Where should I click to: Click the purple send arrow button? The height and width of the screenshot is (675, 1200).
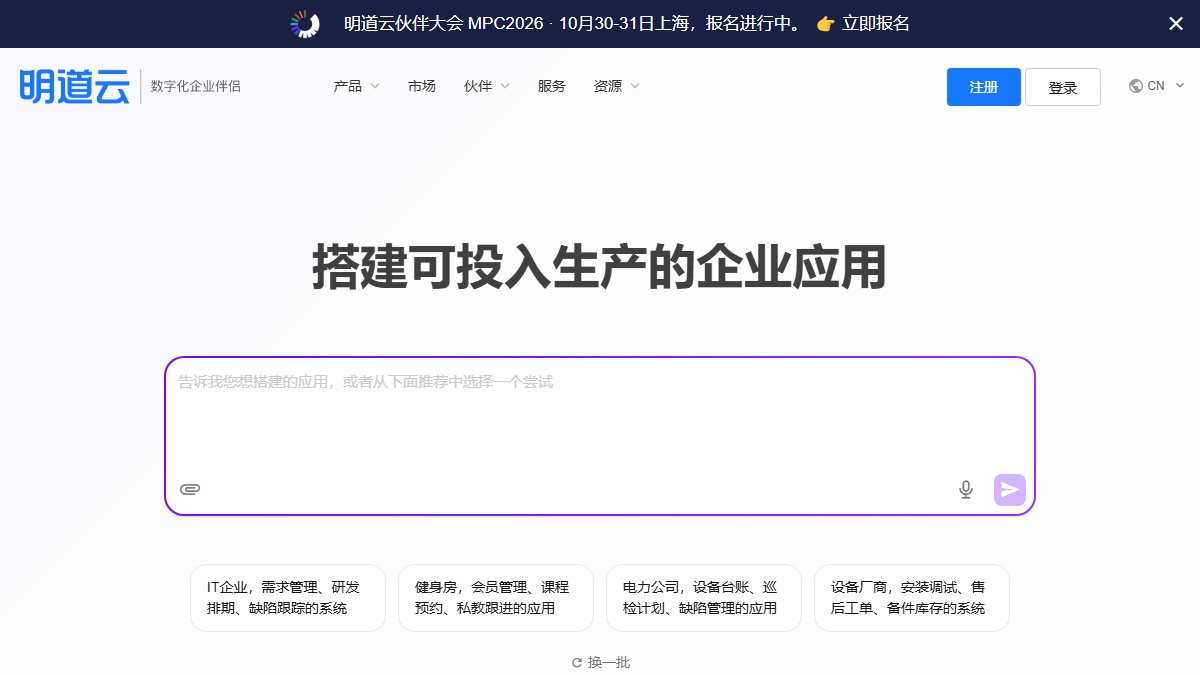tap(1010, 489)
